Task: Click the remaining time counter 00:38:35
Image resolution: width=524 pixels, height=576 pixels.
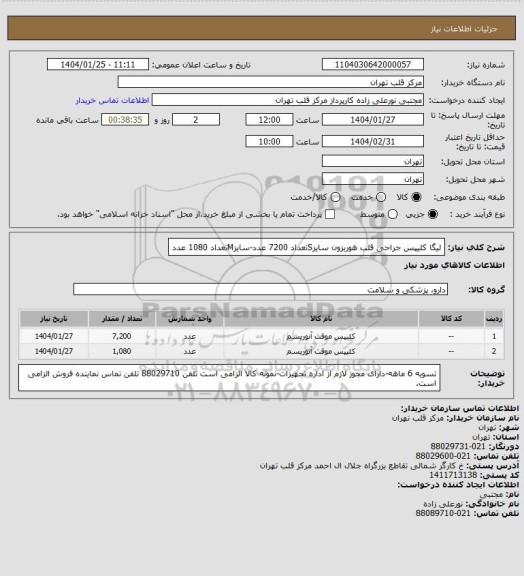Action: pos(125,120)
